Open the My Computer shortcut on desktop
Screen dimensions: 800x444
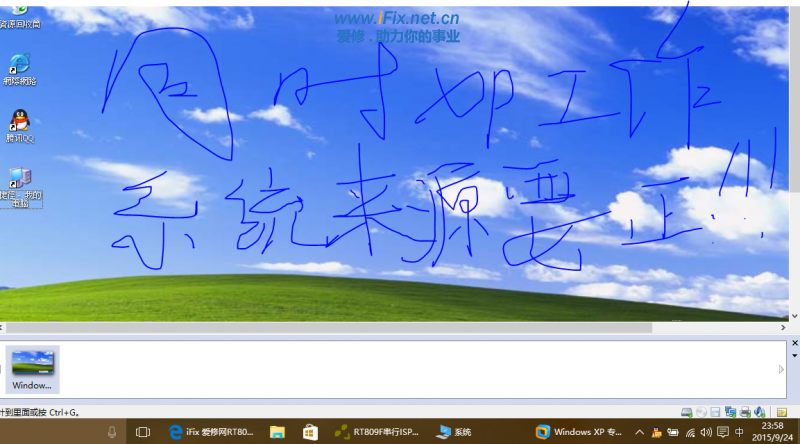tap(20, 188)
